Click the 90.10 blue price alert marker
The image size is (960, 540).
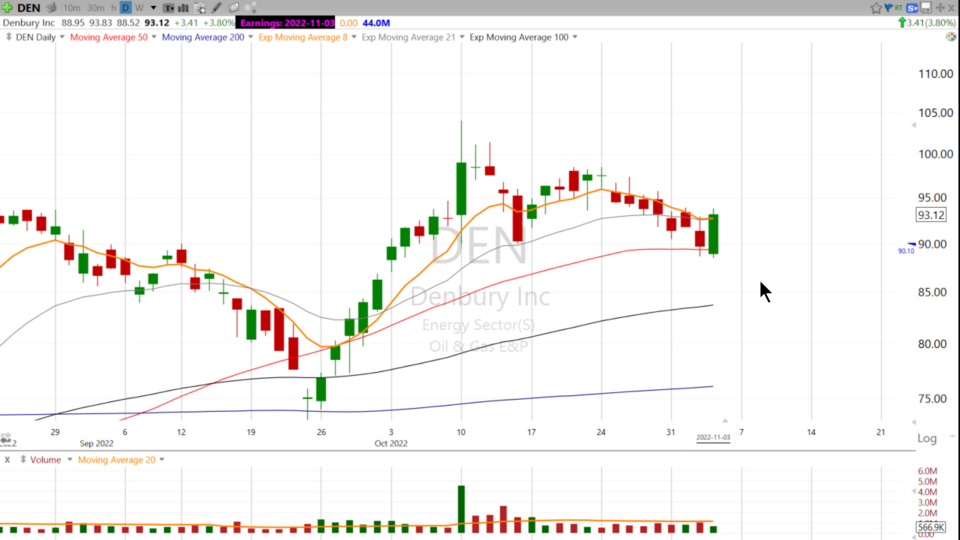[x=907, y=249]
